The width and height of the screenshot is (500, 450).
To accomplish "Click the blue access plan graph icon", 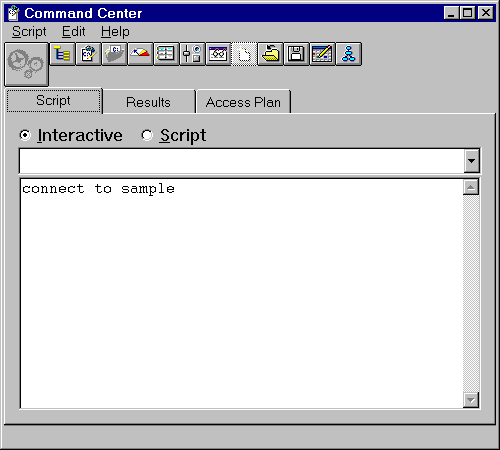I will pos(348,54).
